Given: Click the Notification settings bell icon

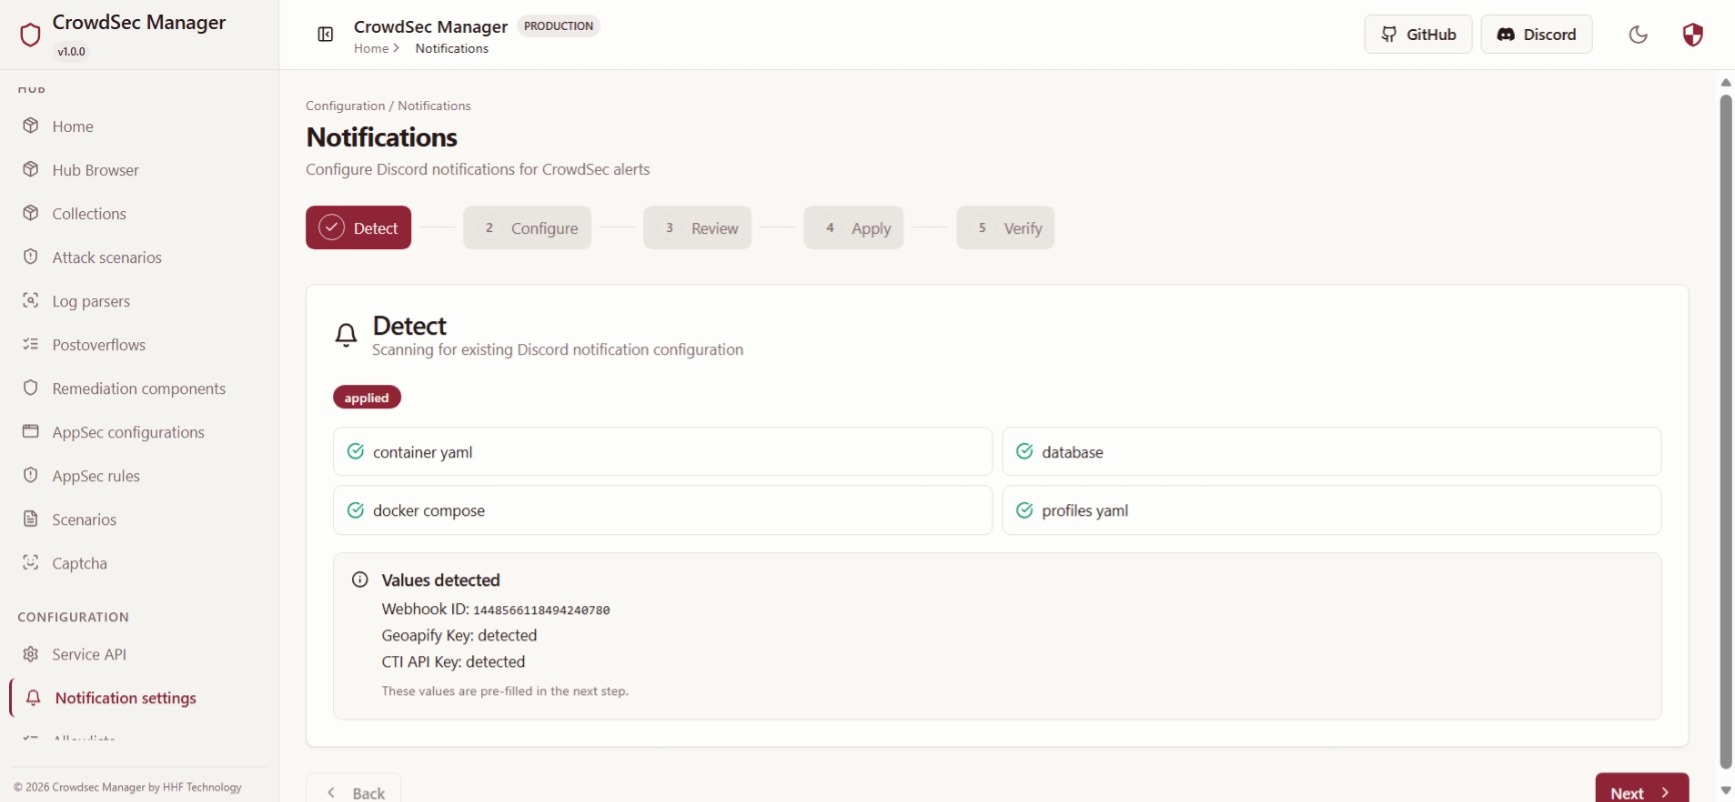Looking at the screenshot, I should (x=33, y=698).
